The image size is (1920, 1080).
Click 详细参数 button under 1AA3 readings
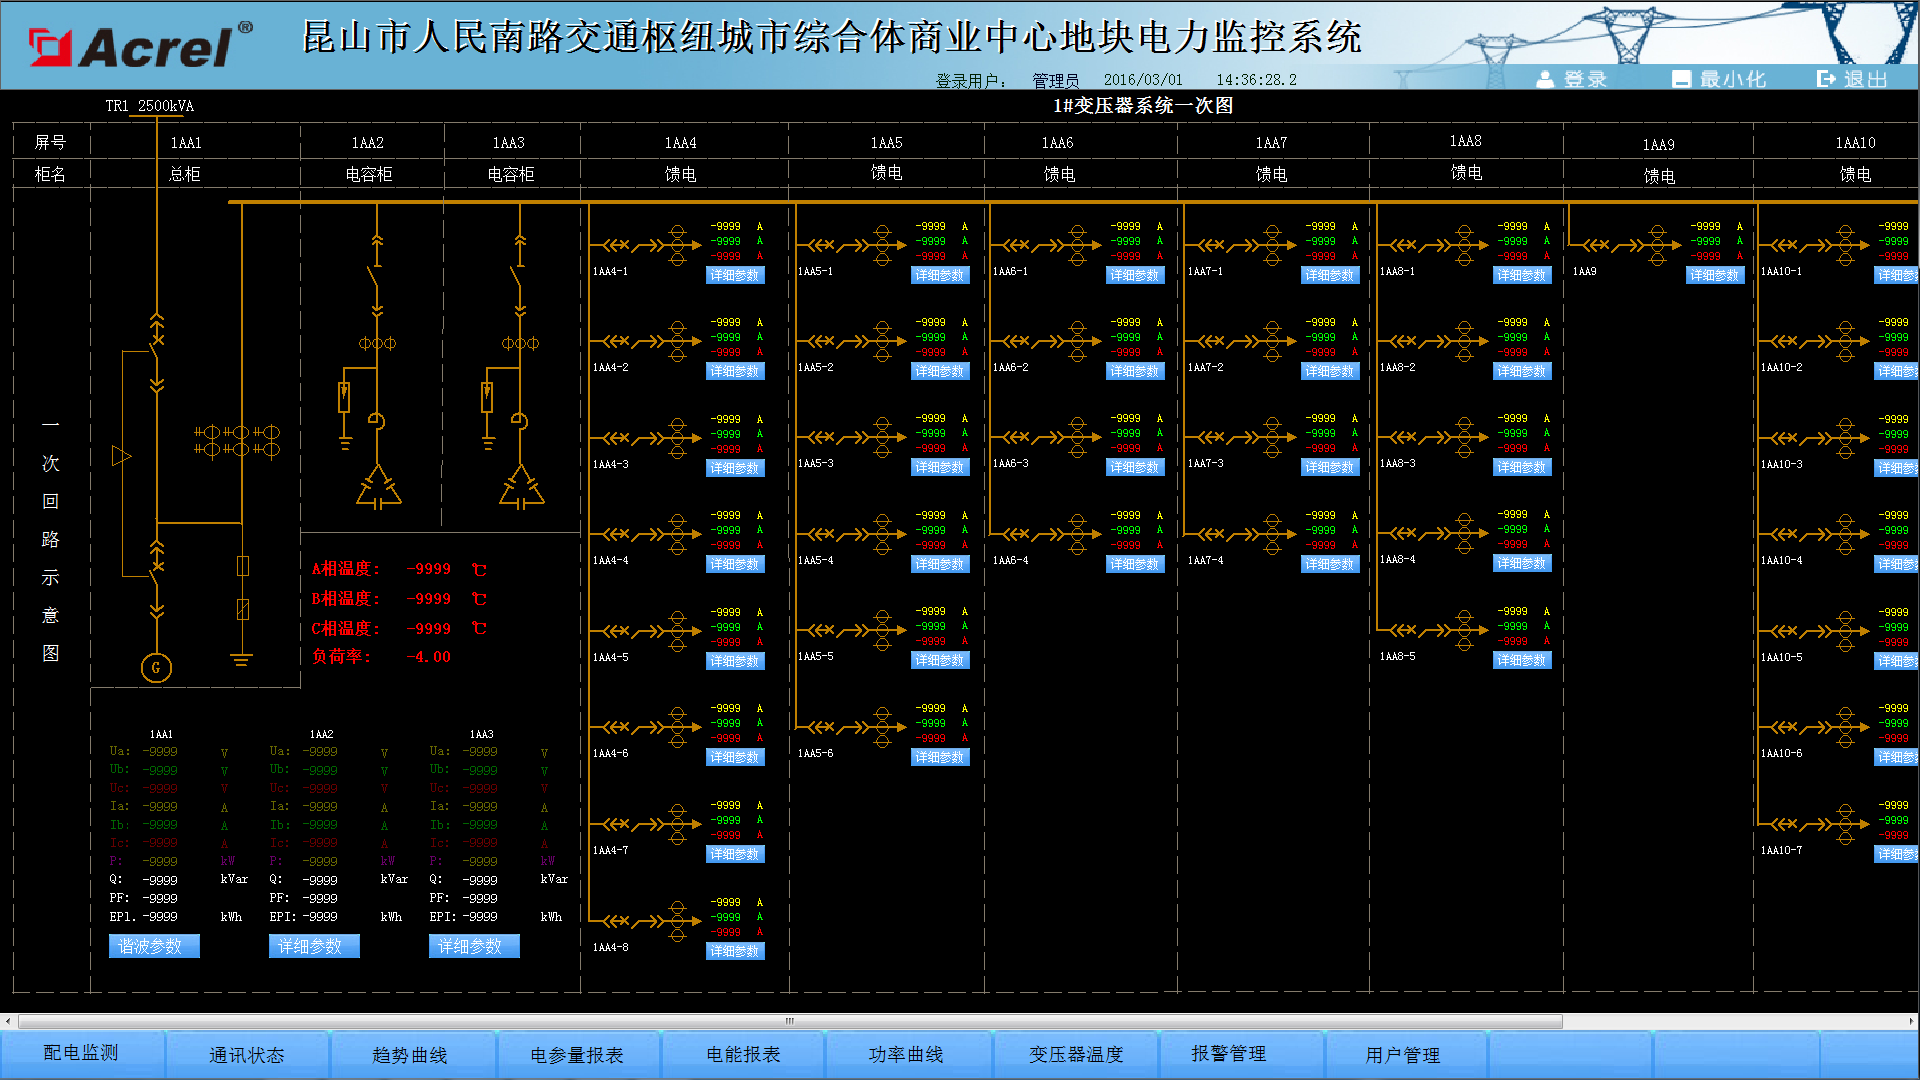(x=474, y=946)
